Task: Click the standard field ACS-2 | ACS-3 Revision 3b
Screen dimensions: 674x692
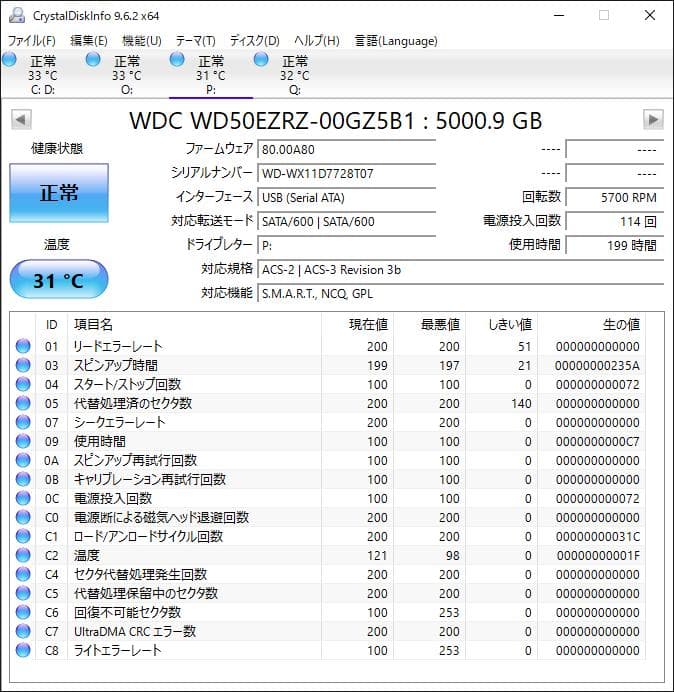Action: [460, 269]
